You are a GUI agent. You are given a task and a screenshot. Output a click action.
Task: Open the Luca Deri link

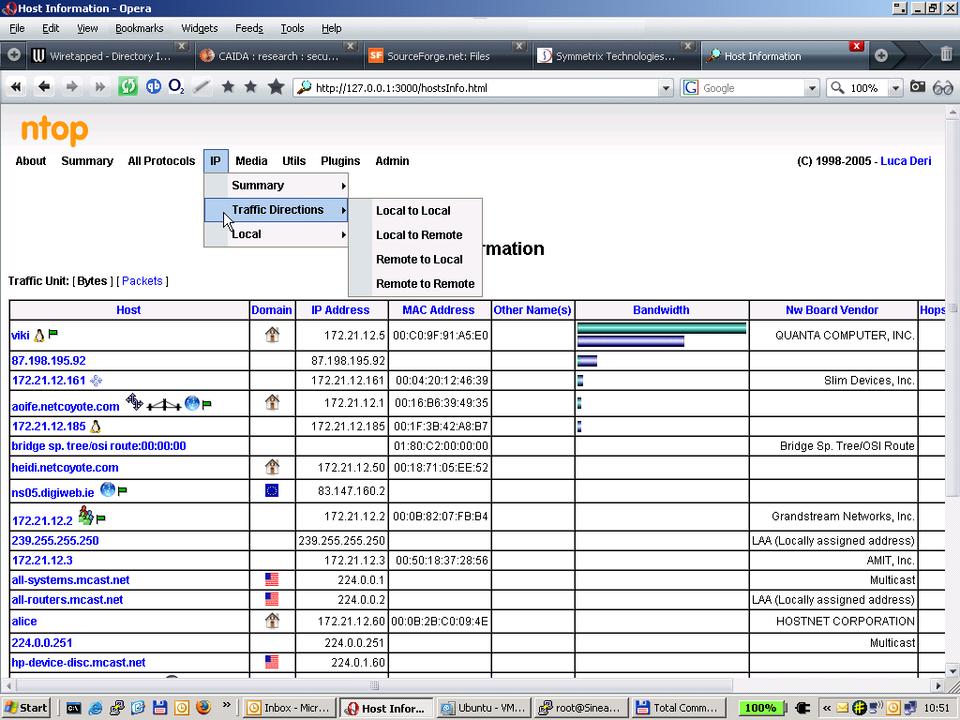[905, 161]
